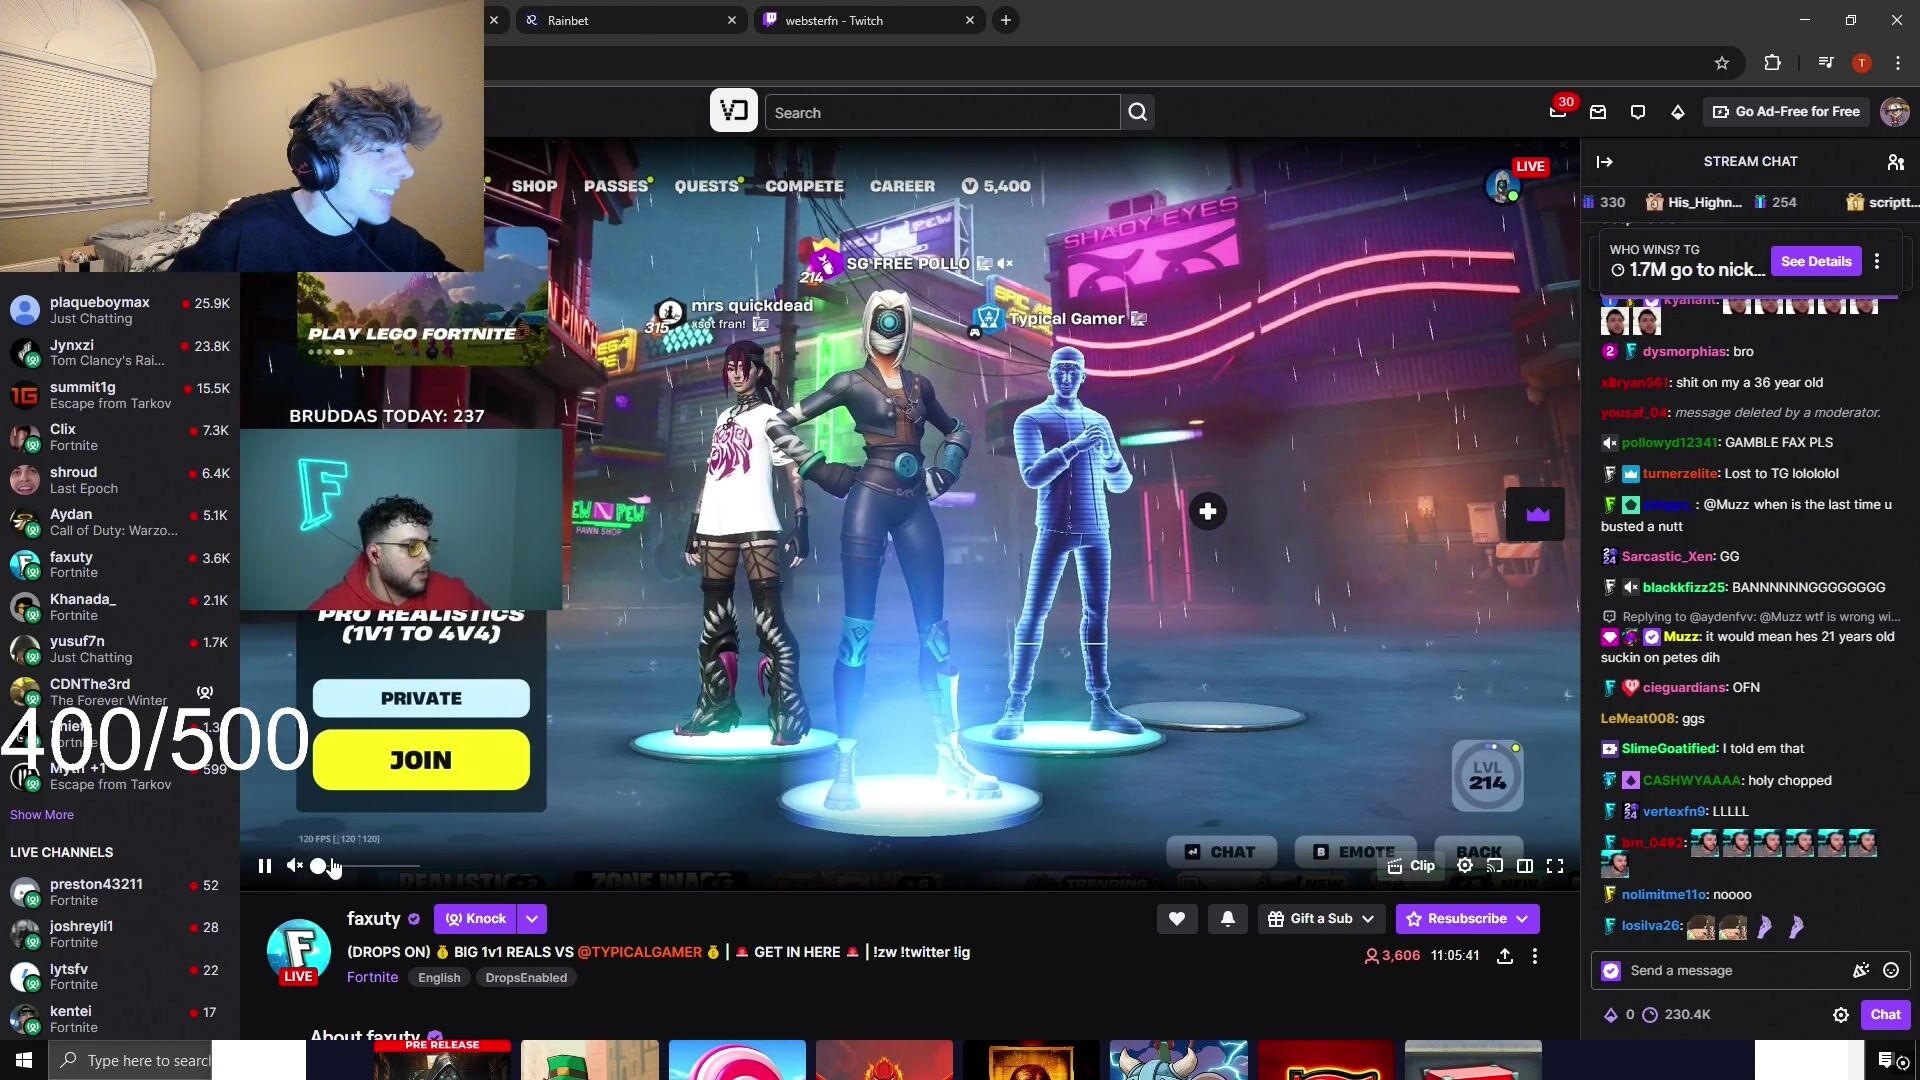Open yusuf7n channel in sidebar
The width and height of the screenshot is (1920, 1080).
pyautogui.click(x=120, y=649)
